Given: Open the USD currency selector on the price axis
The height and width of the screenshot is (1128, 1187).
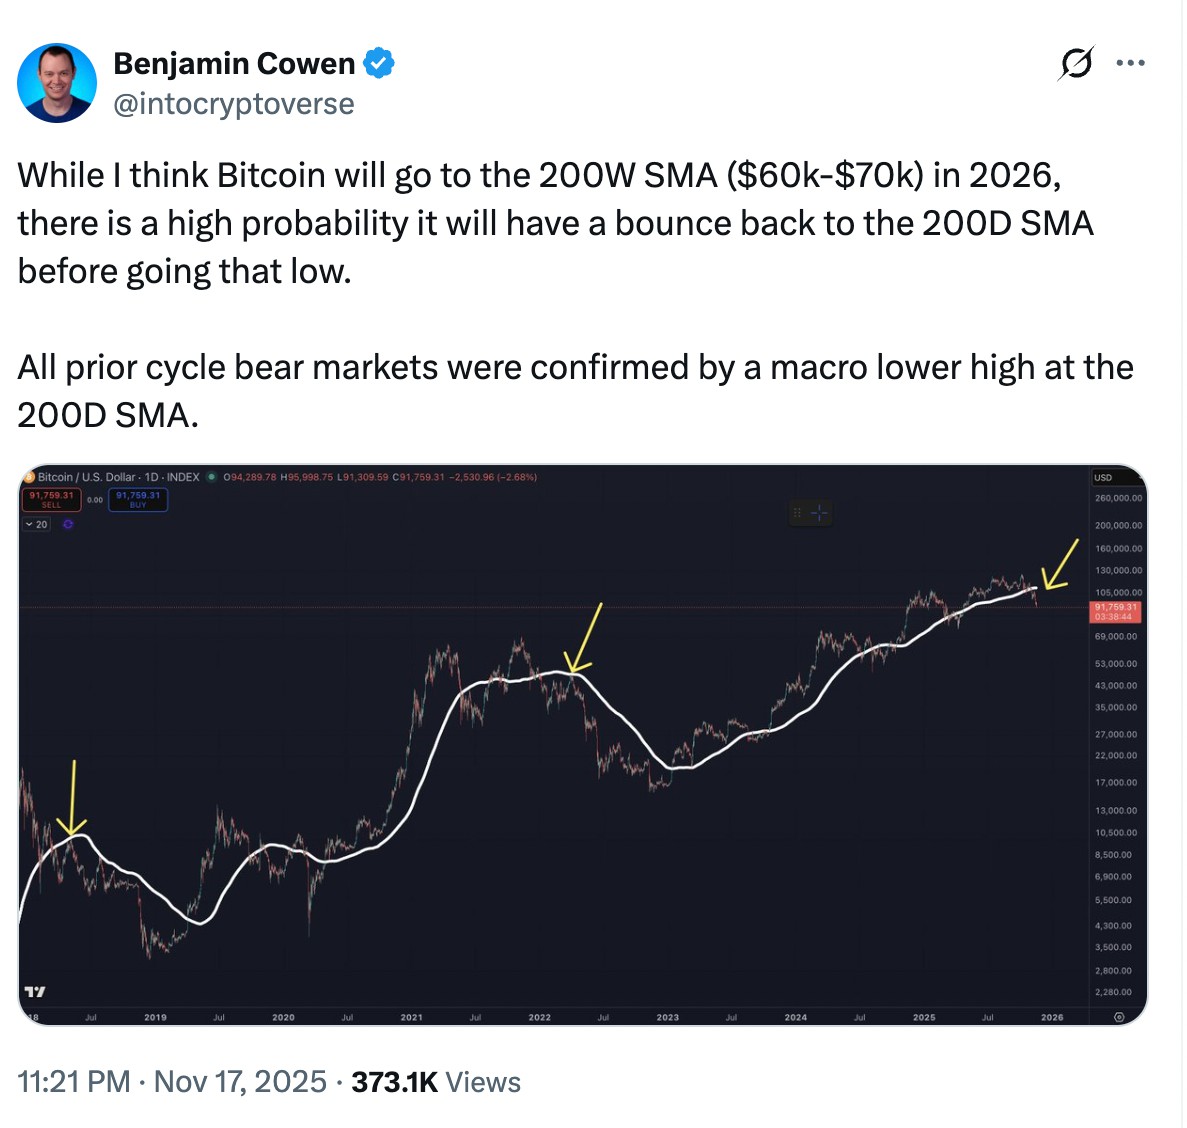Looking at the screenshot, I should [x=1104, y=477].
